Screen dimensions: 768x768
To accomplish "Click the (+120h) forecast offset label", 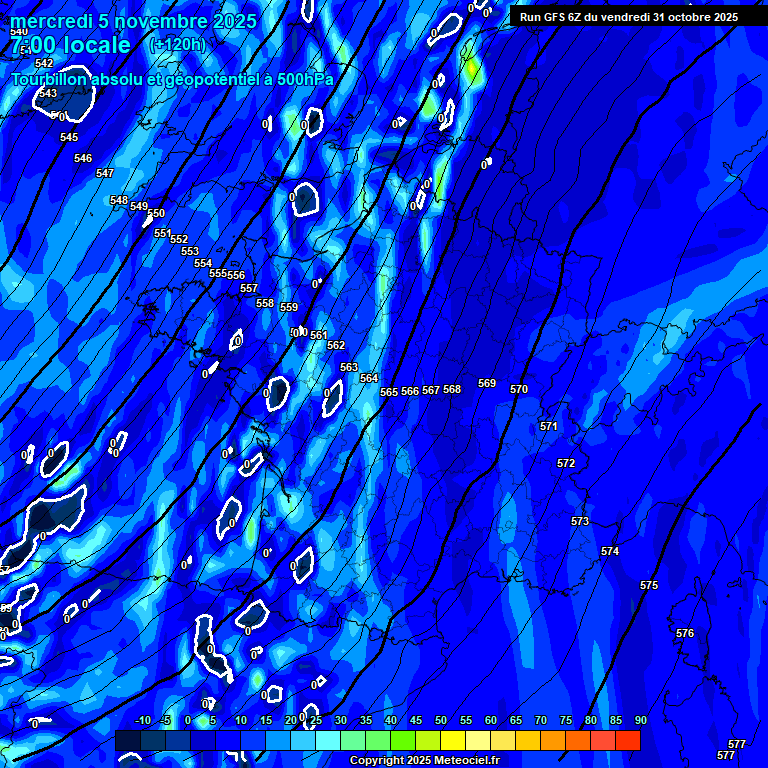I will pos(176,45).
